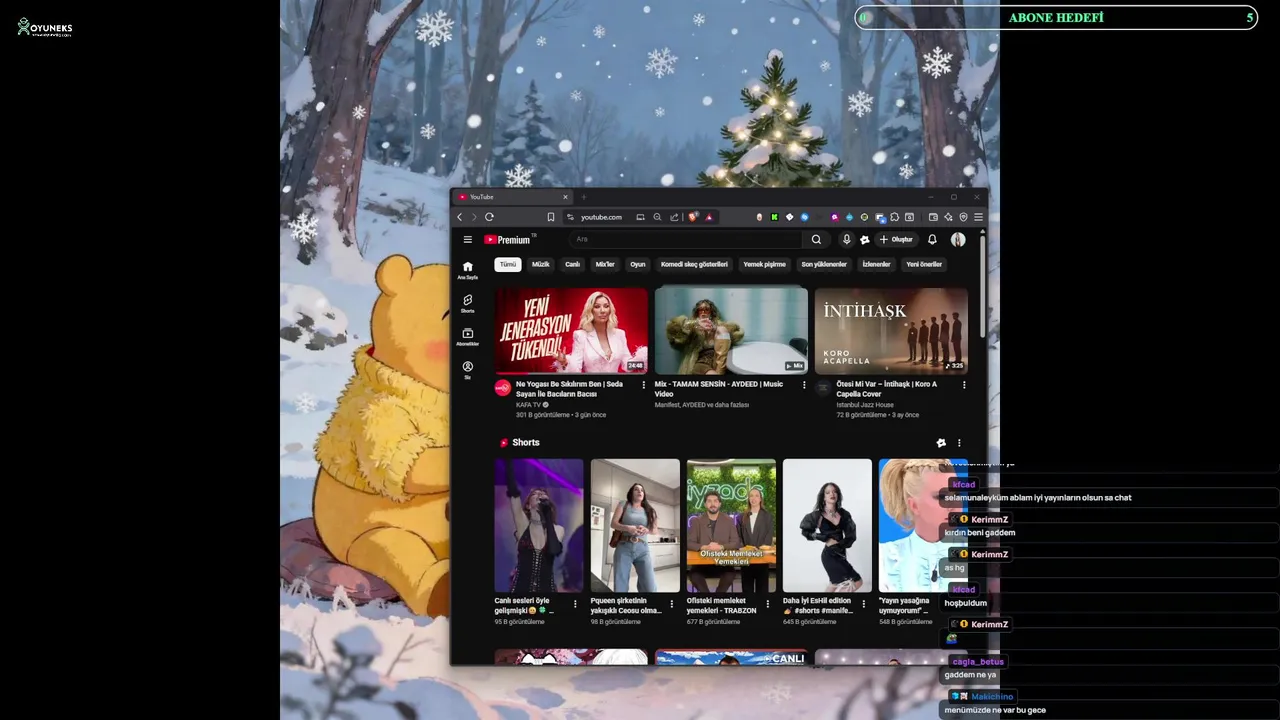Select the Yemek pişirme filter chip
The height and width of the screenshot is (720, 1280).
coord(764,264)
